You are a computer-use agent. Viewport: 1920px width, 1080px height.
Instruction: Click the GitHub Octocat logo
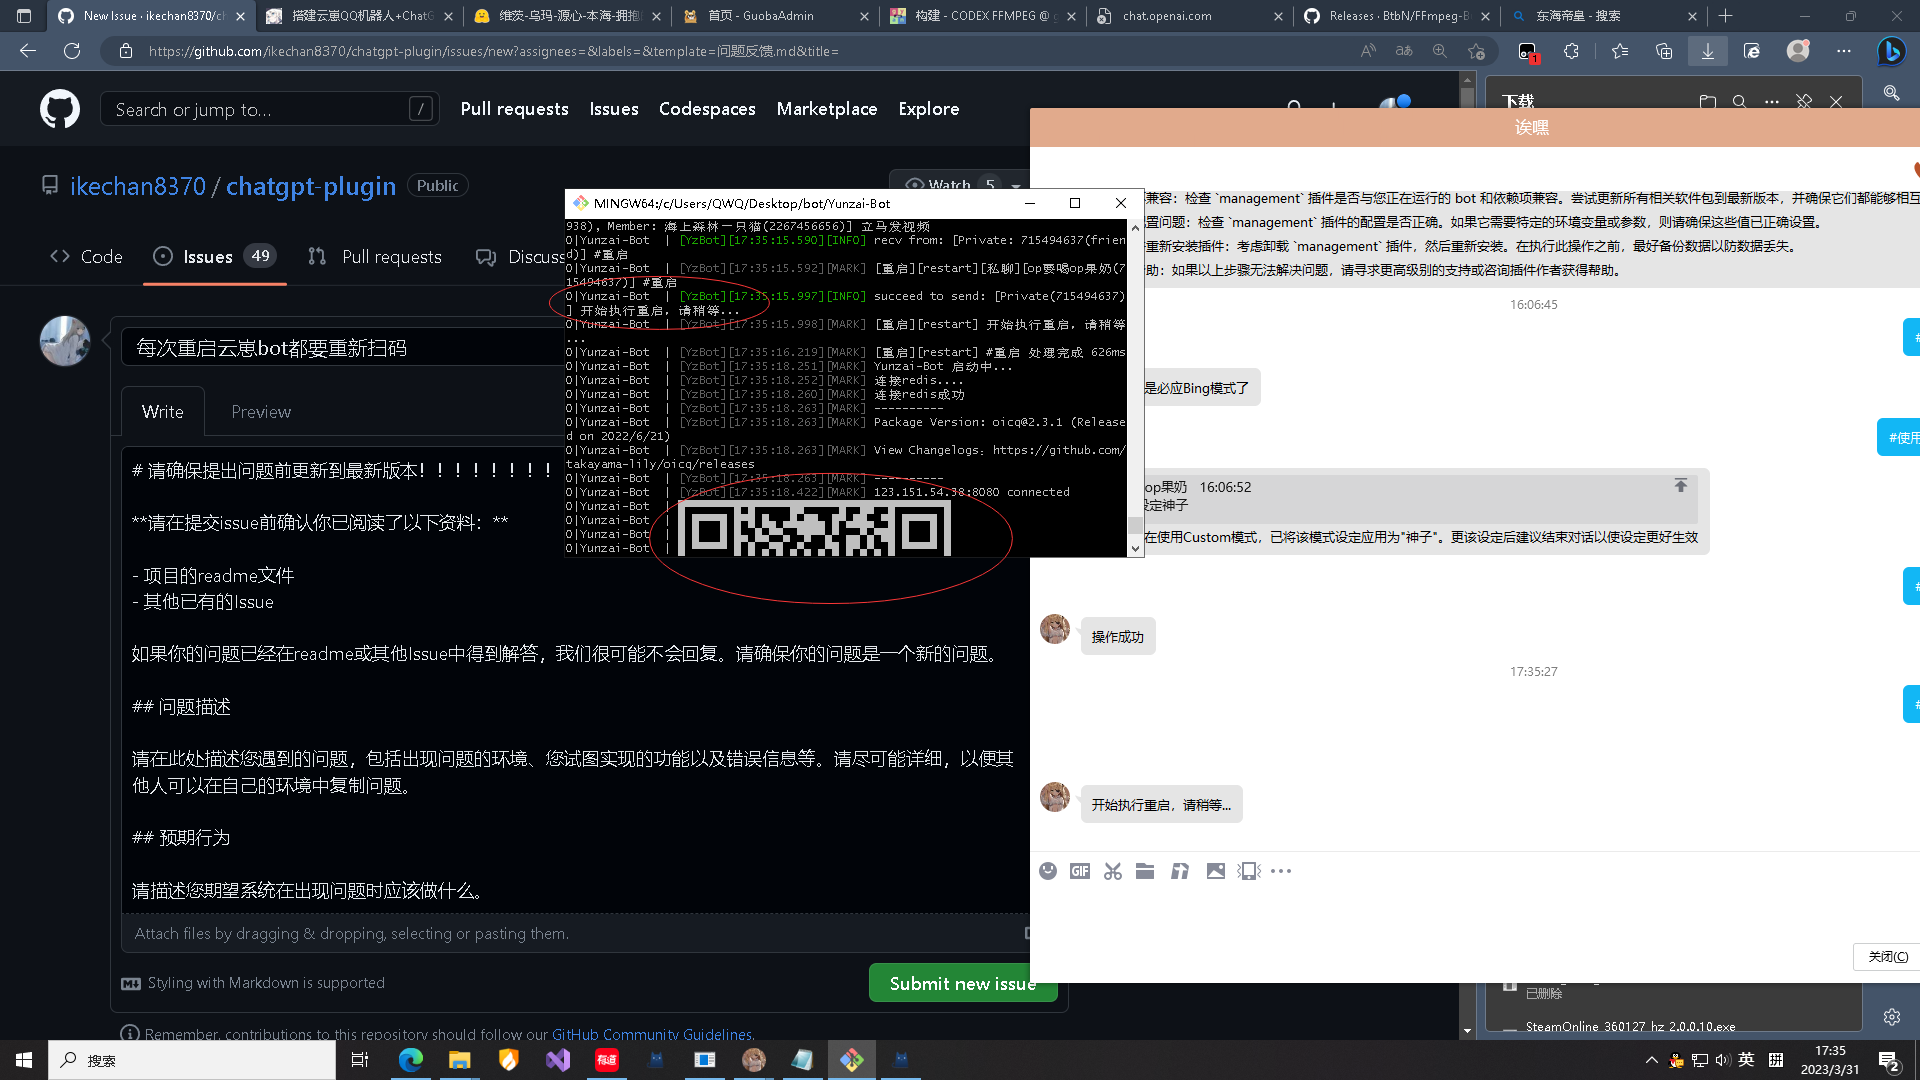point(59,108)
